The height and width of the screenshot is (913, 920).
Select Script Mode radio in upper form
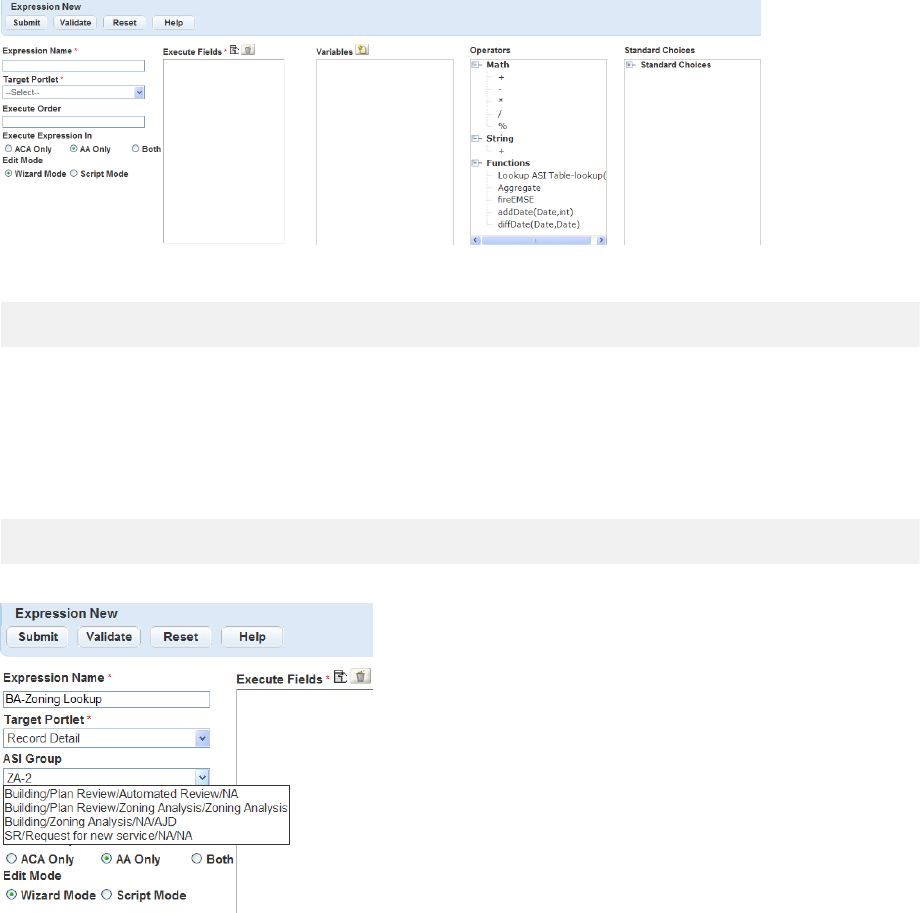click(73, 174)
